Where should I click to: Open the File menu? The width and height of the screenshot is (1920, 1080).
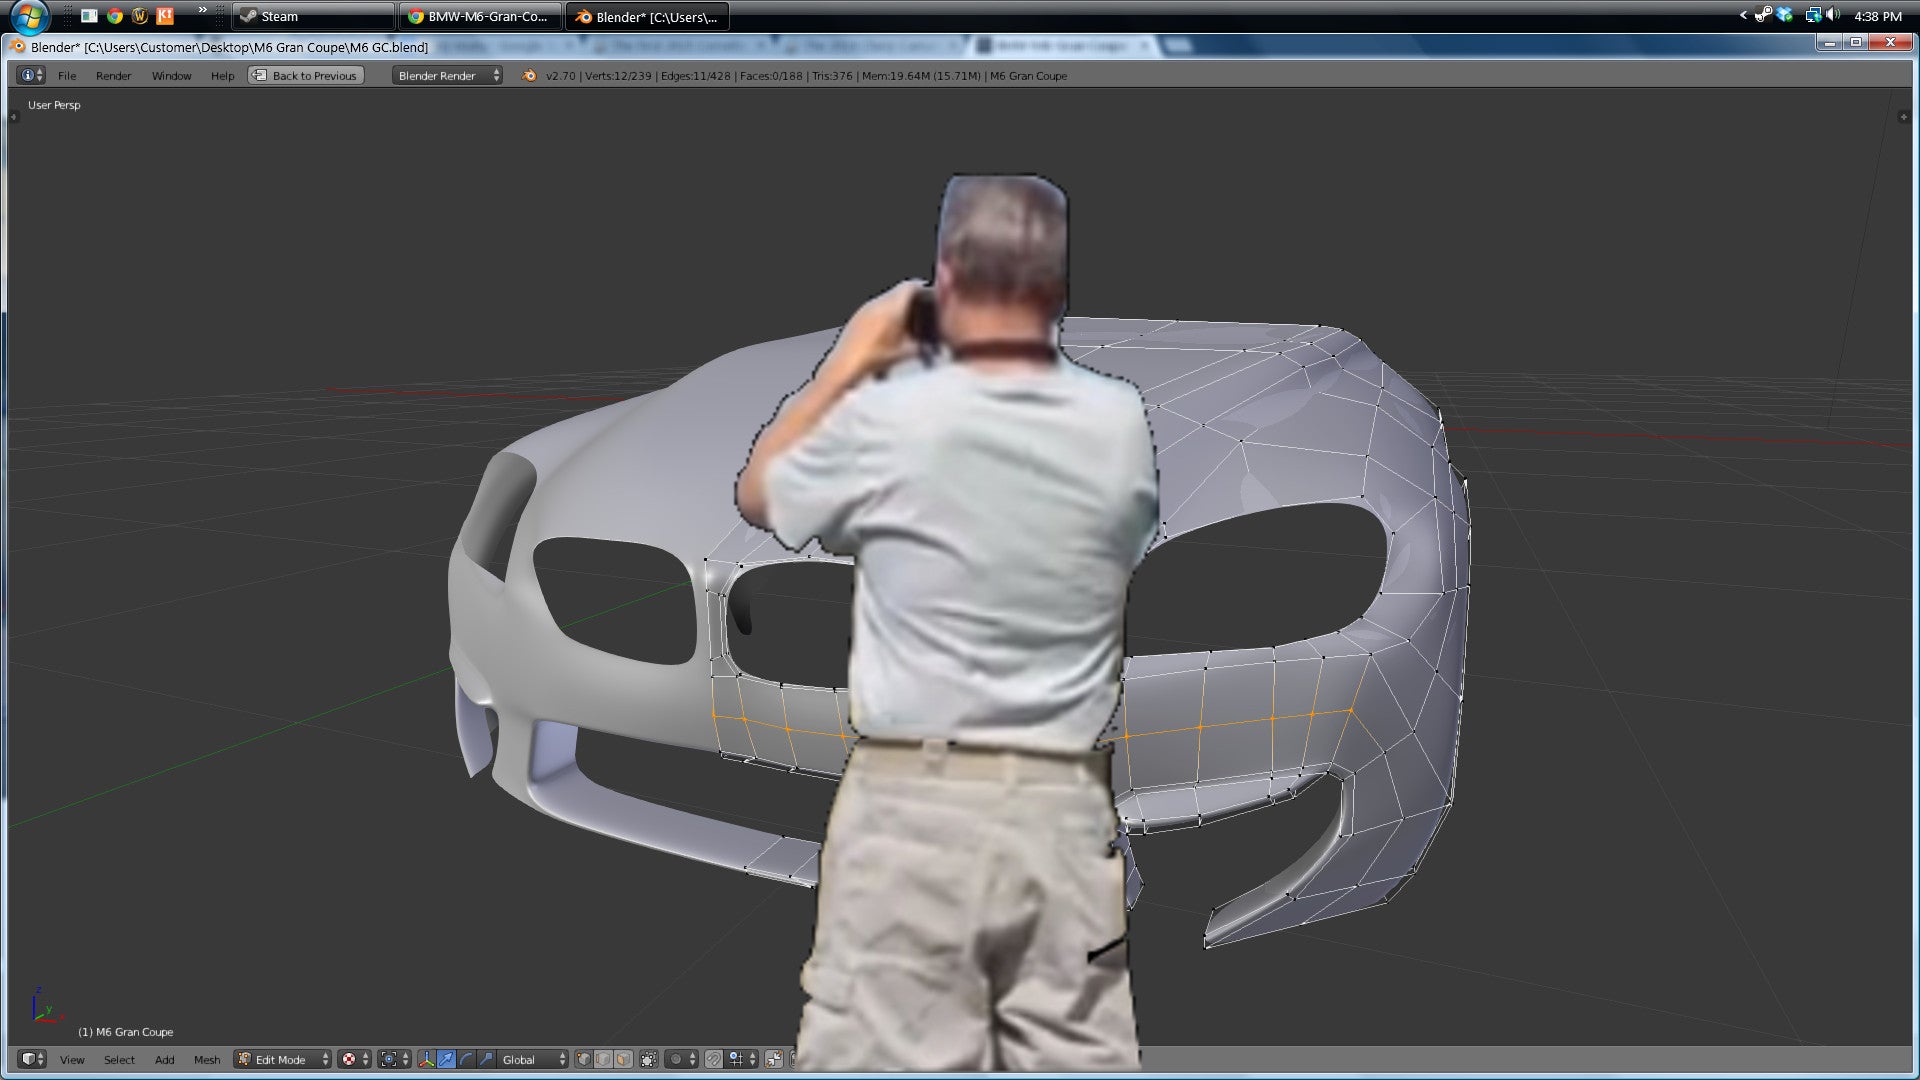point(67,76)
